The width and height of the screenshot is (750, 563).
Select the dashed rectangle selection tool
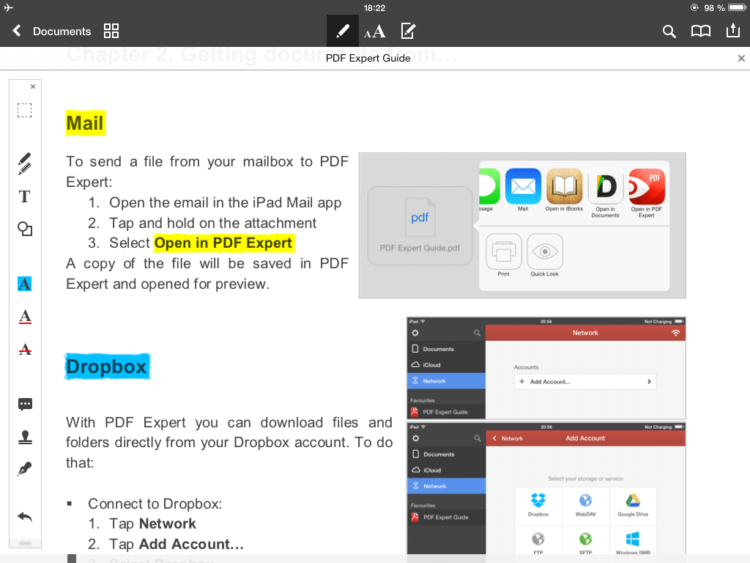pos(25,110)
